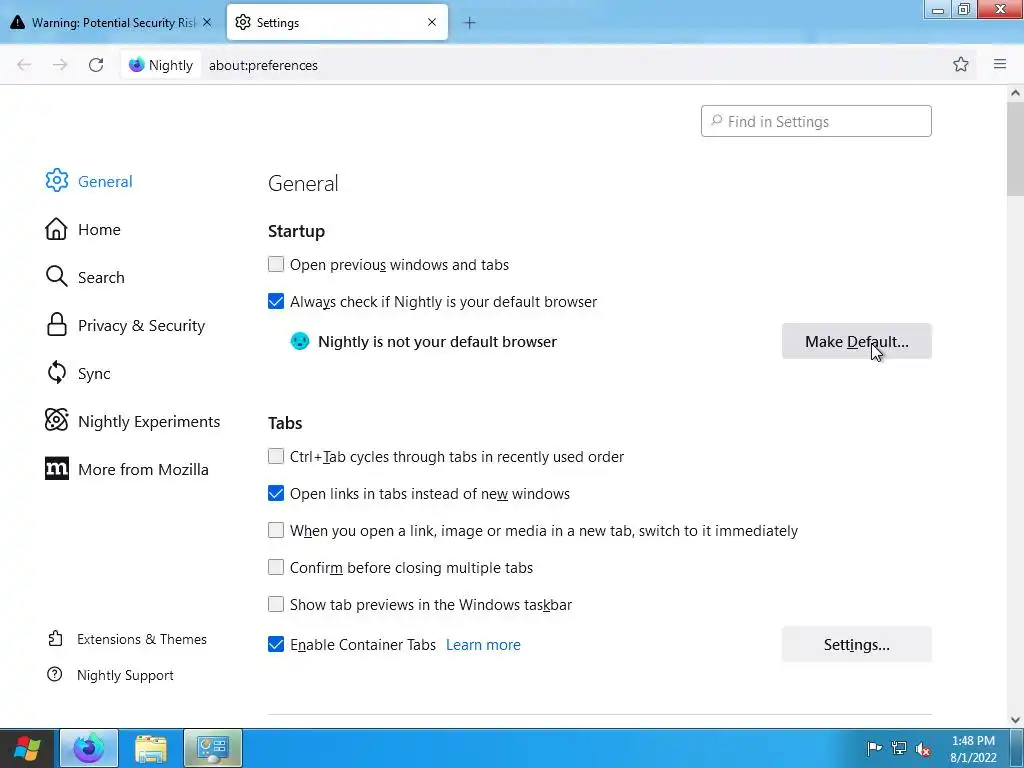The image size is (1024, 768).
Task: Click the Make Default... button
Action: click(x=856, y=341)
